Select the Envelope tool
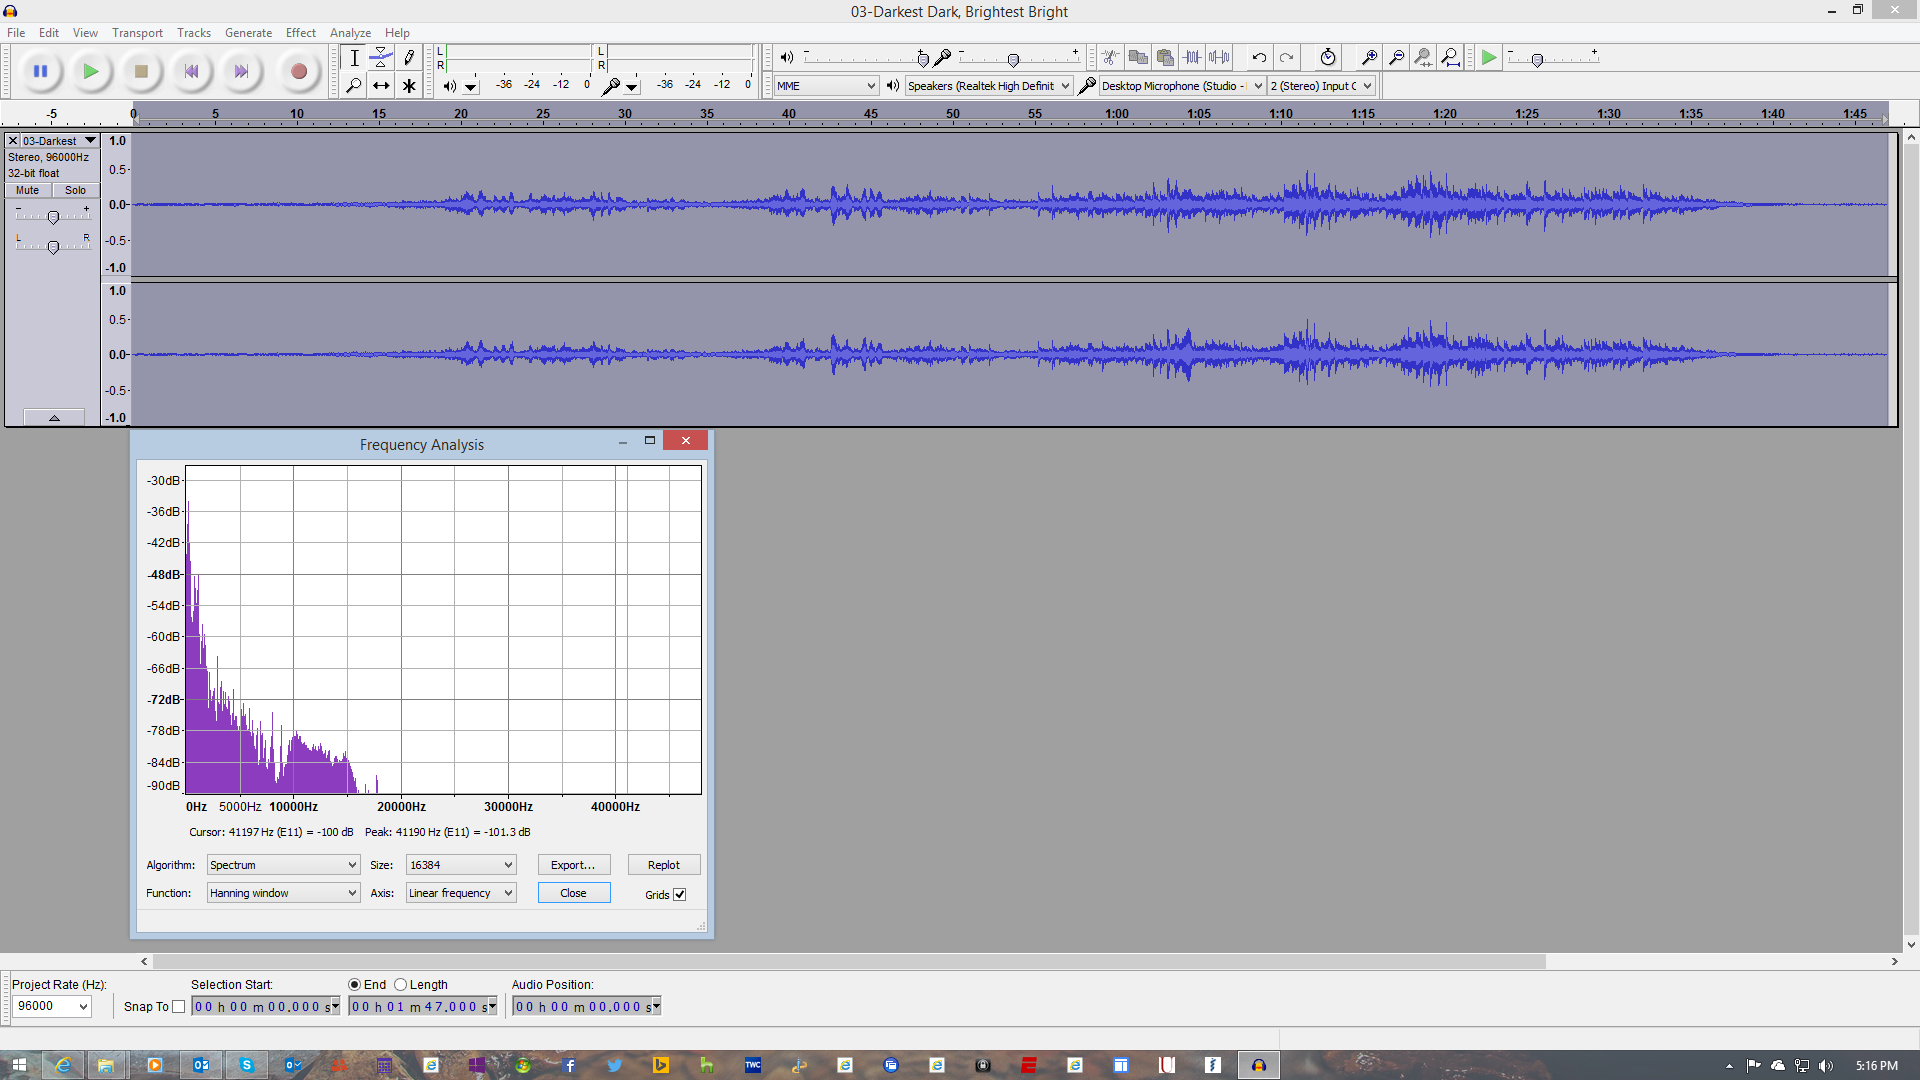 click(x=381, y=57)
